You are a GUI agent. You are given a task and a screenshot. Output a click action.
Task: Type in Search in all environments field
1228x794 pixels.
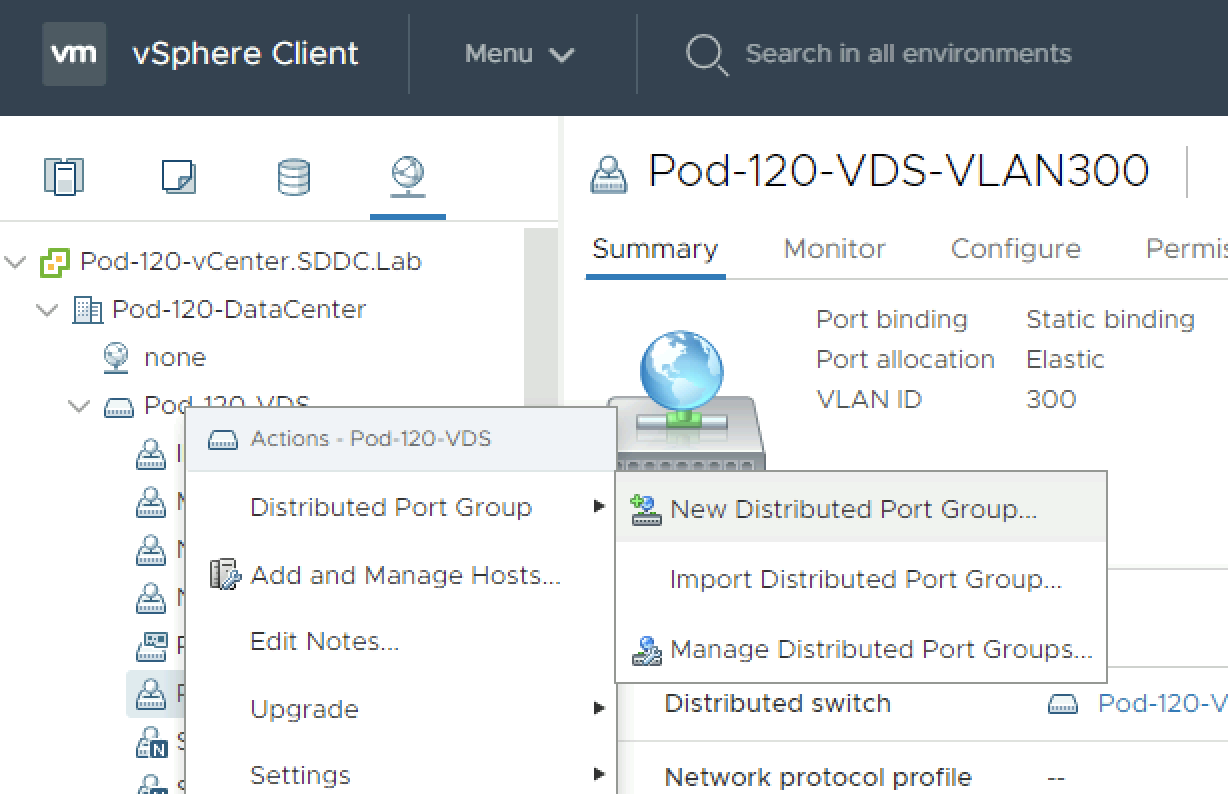[908, 54]
